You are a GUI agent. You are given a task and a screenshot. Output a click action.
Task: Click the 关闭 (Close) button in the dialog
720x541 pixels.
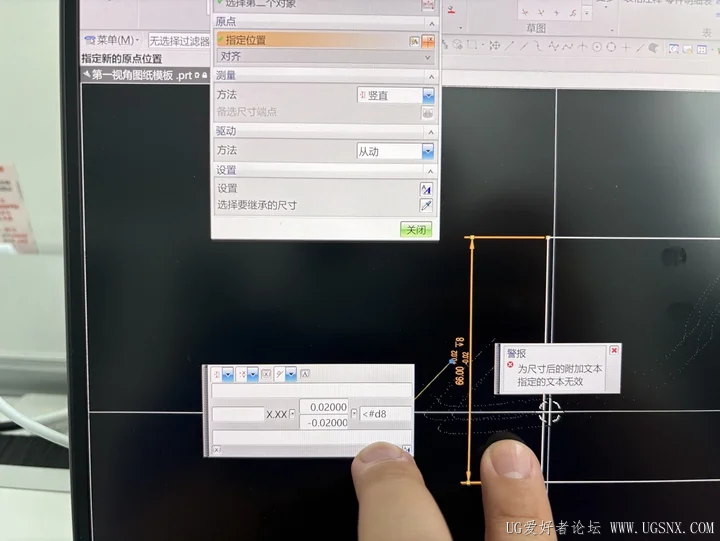coord(416,229)
